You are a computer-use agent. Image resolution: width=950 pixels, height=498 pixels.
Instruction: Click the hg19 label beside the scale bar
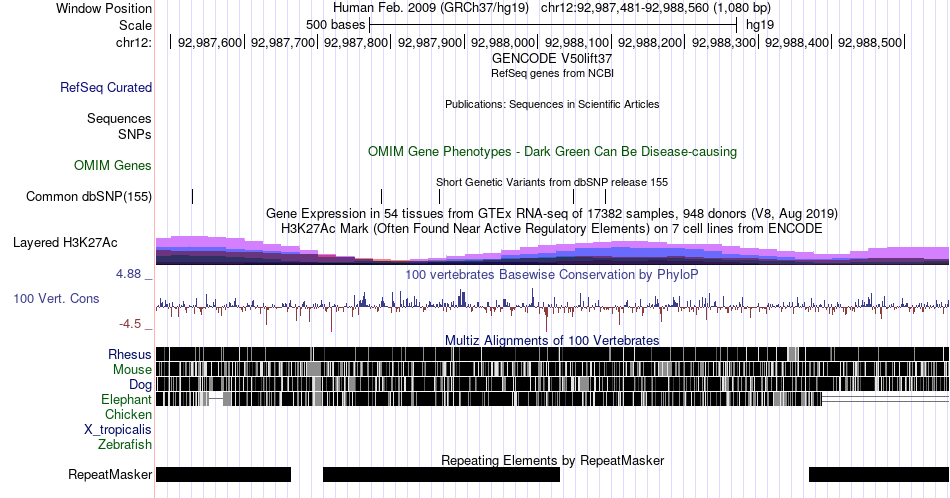point(760,25)
